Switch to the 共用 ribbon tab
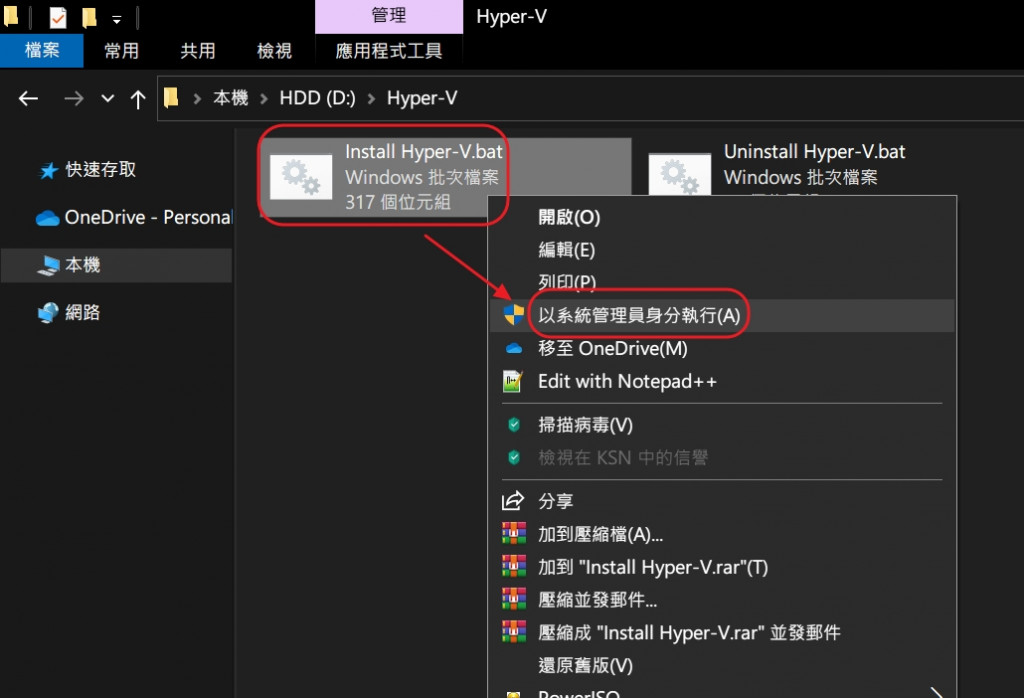The width and height of the screenshot is (1024, 698). (198, 50)
